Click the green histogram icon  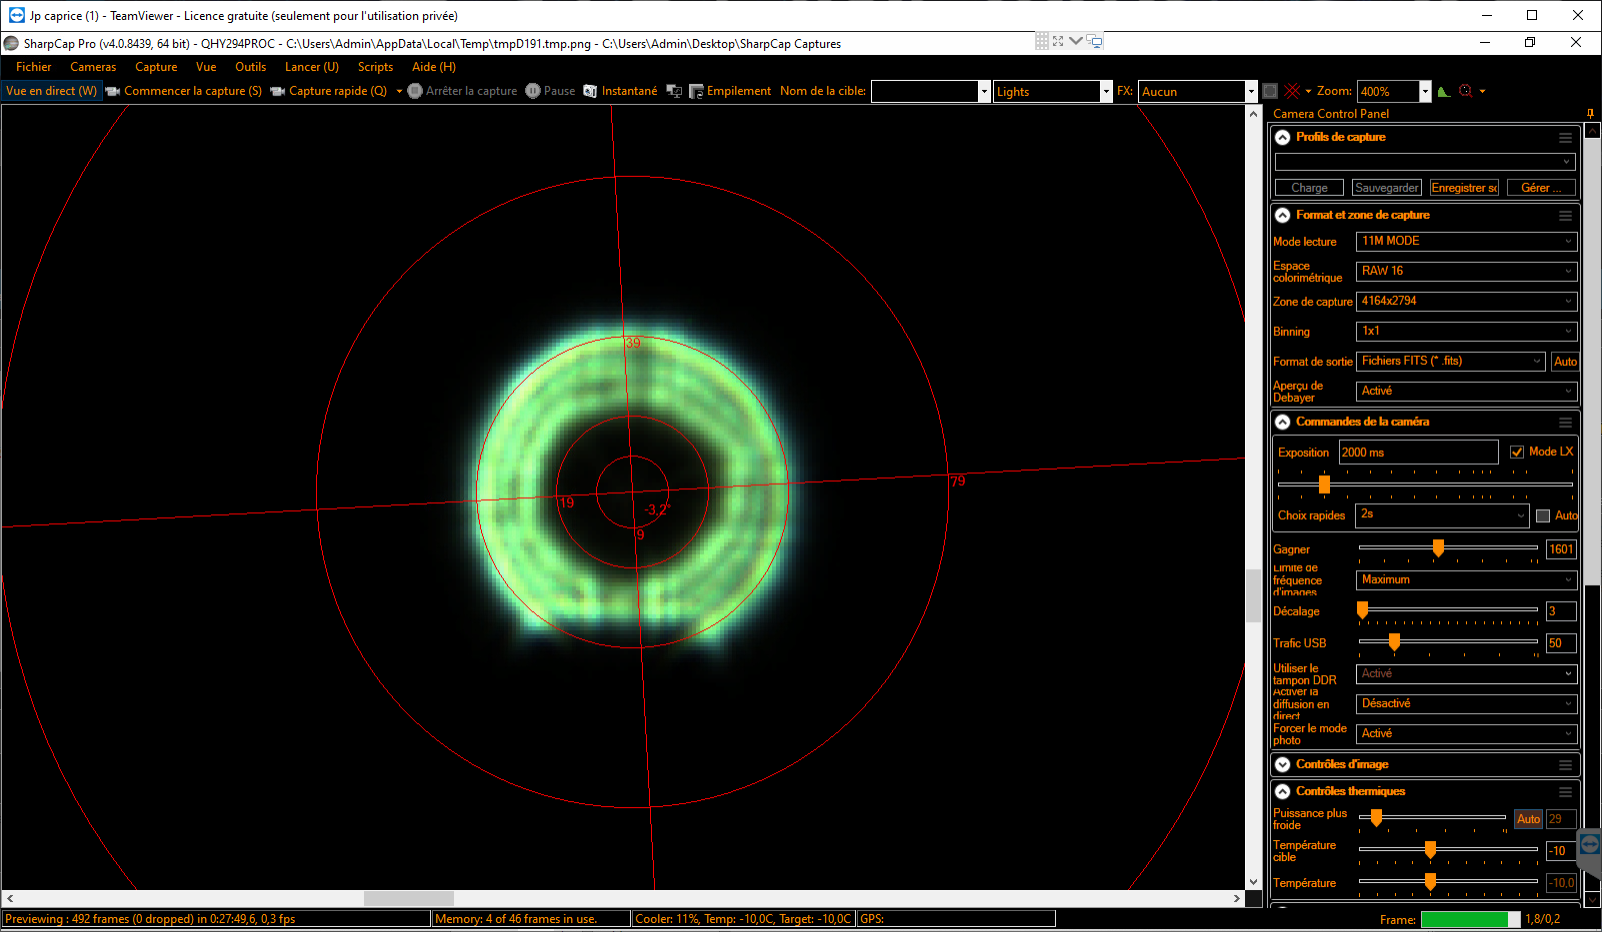[x=1444, y=91]
